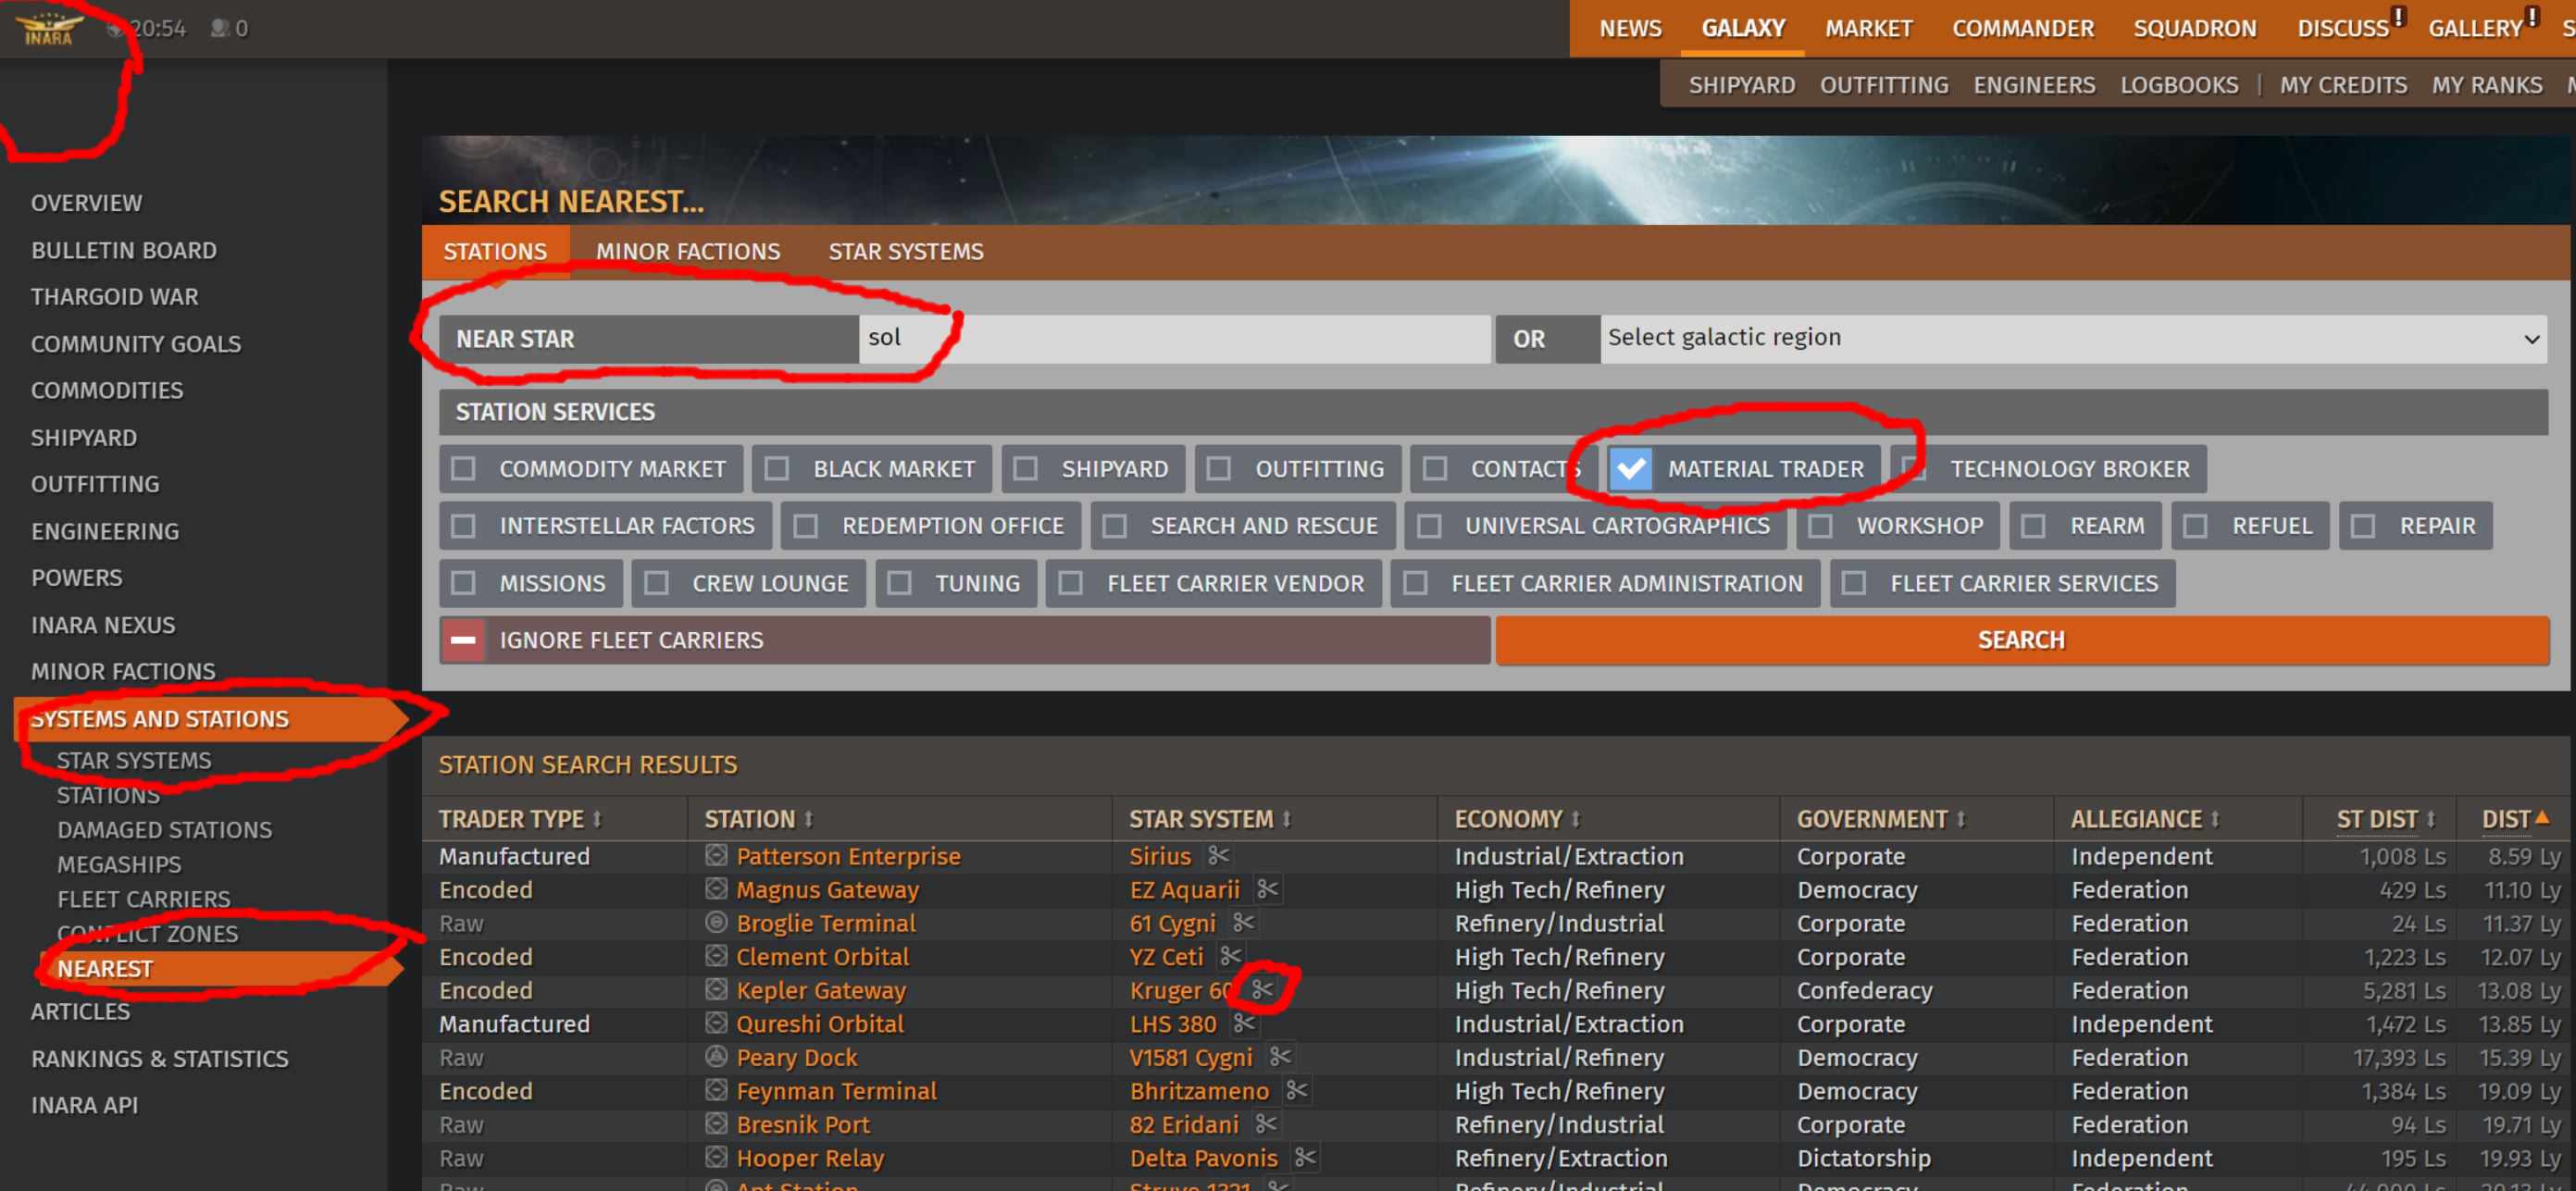Switch to the Star Systems tab

point(905,252)
